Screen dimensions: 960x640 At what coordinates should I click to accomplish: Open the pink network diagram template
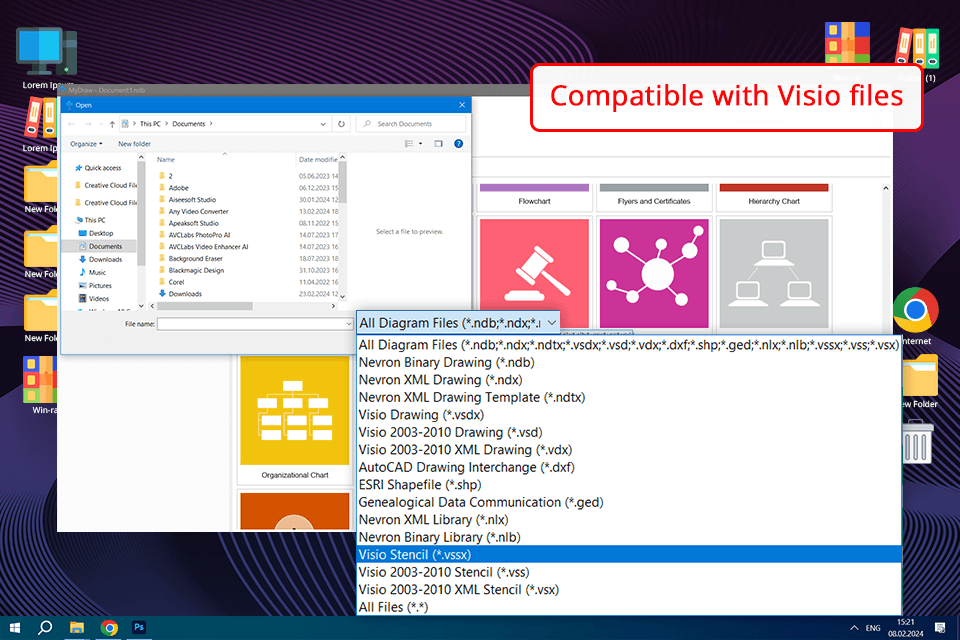654,273
